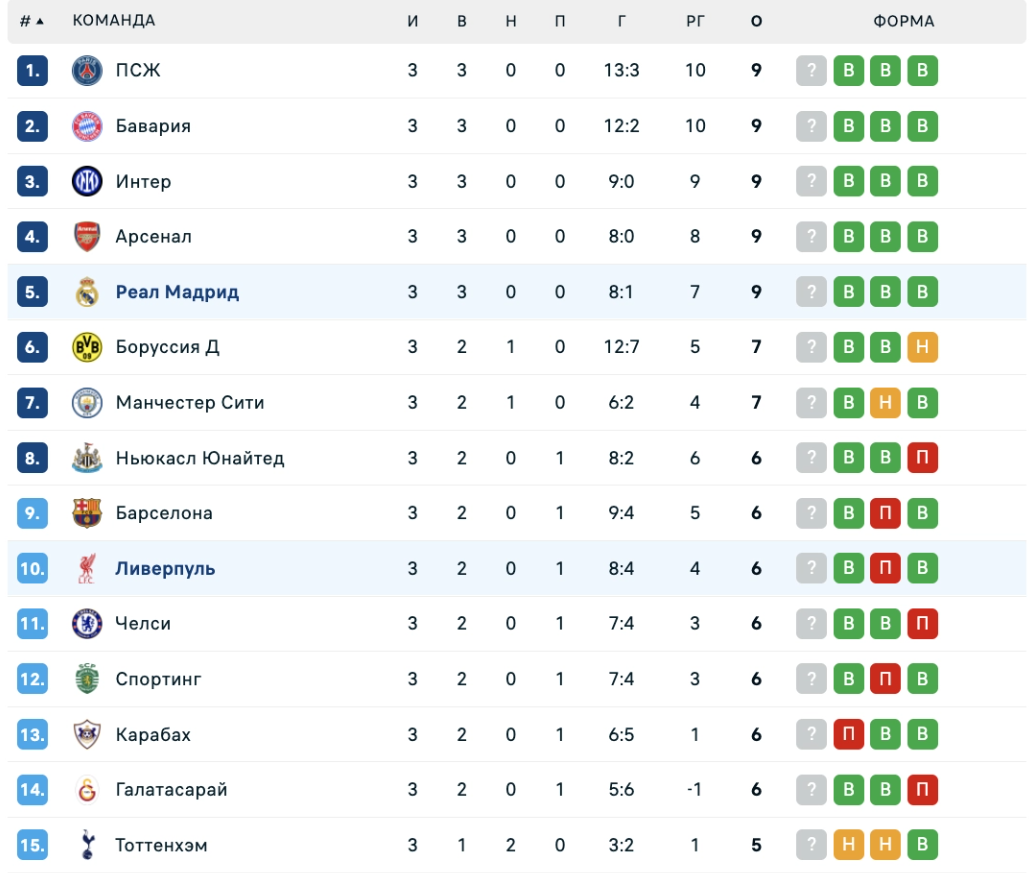The width and height of the screenshot is (1034, 873).
Task: Click the Arsenal club crest icon
Action: pyautogui.click(x=87, y=237)
